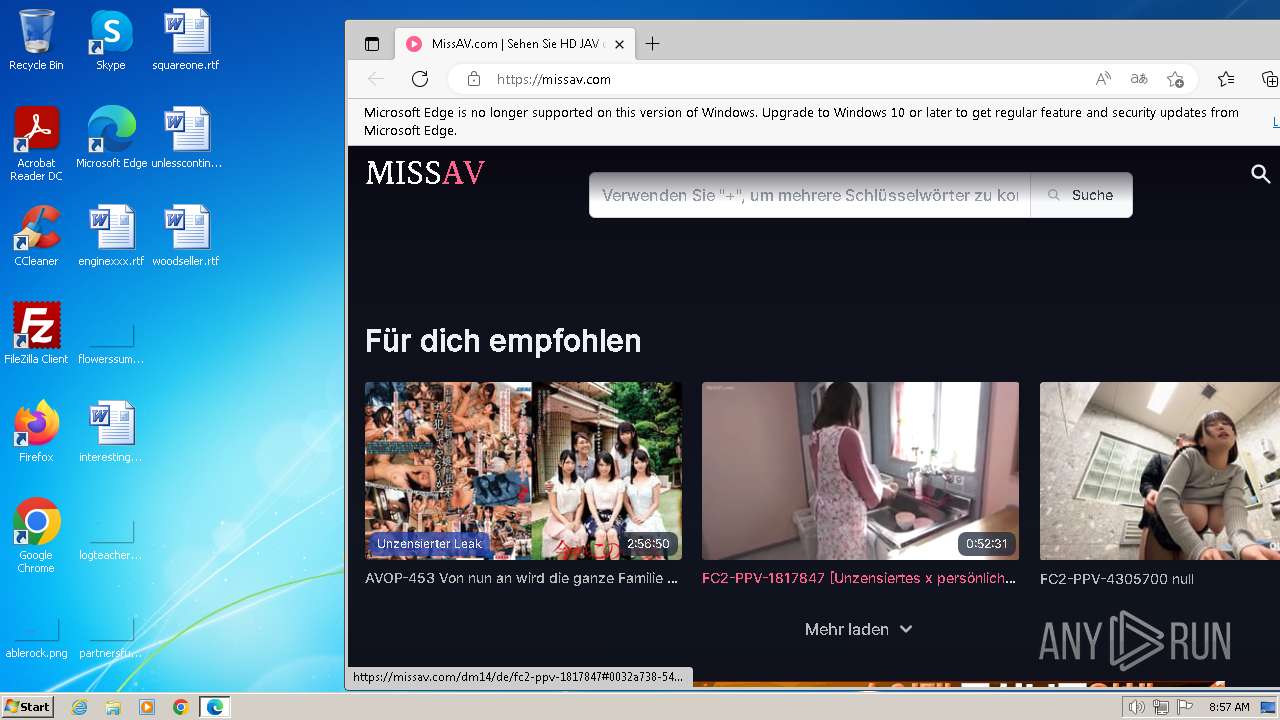The width and height of the screenshot is (1280, 720).
Task: Open the AVOP-453 video title link
Action: [x=522, y=578]
